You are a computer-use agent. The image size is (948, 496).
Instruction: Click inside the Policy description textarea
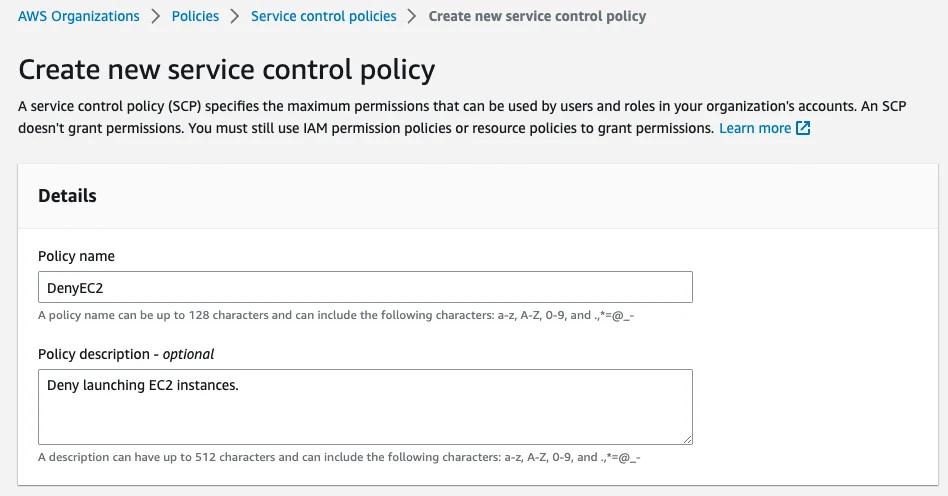coord(365,407)
